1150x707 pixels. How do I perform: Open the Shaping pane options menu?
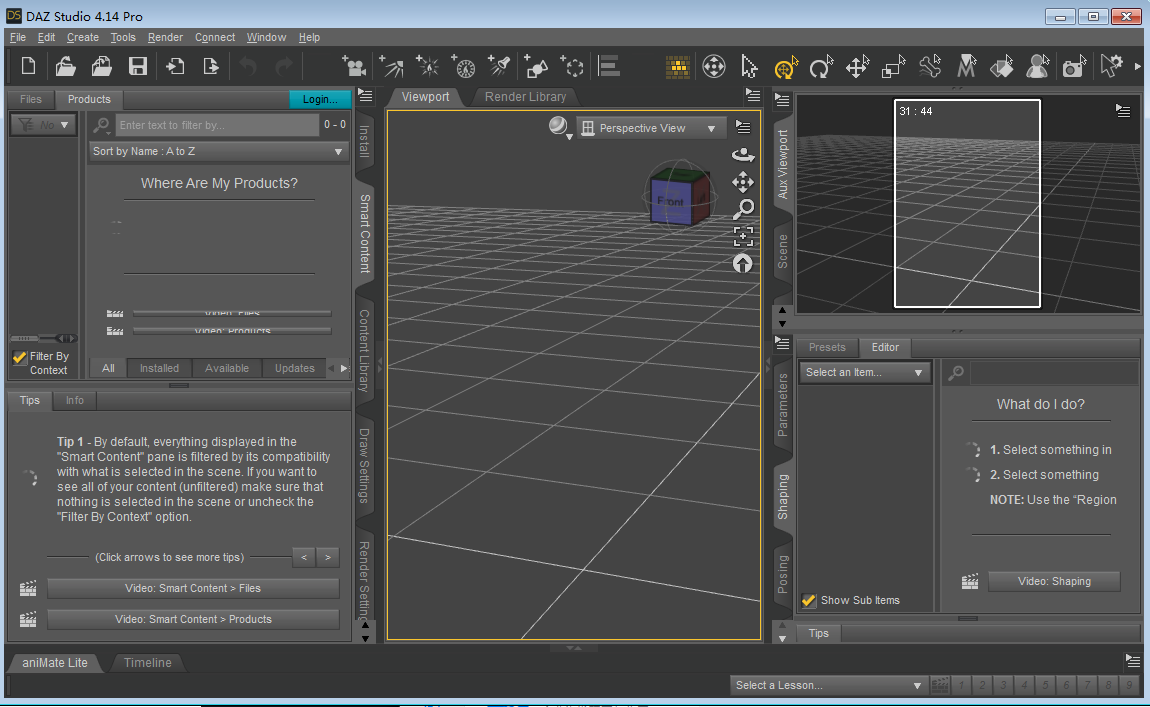[x=783, y=343]
